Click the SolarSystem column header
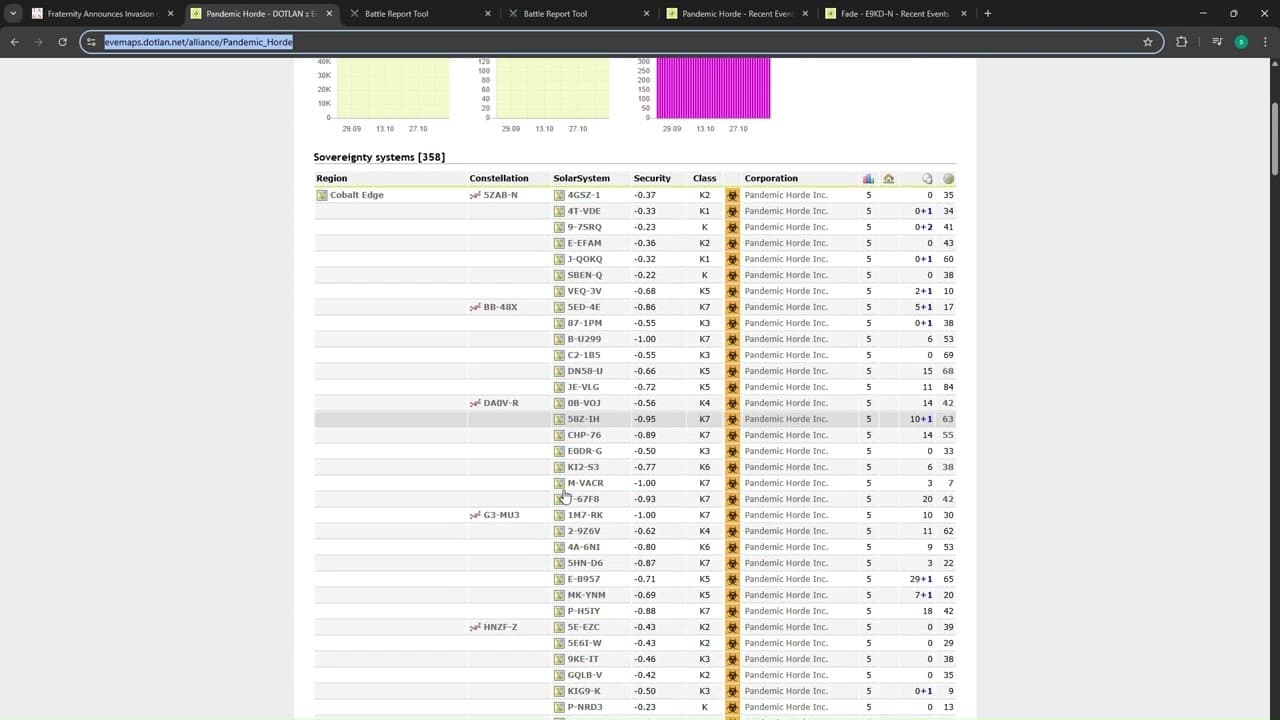 click(x=582, y=178)
